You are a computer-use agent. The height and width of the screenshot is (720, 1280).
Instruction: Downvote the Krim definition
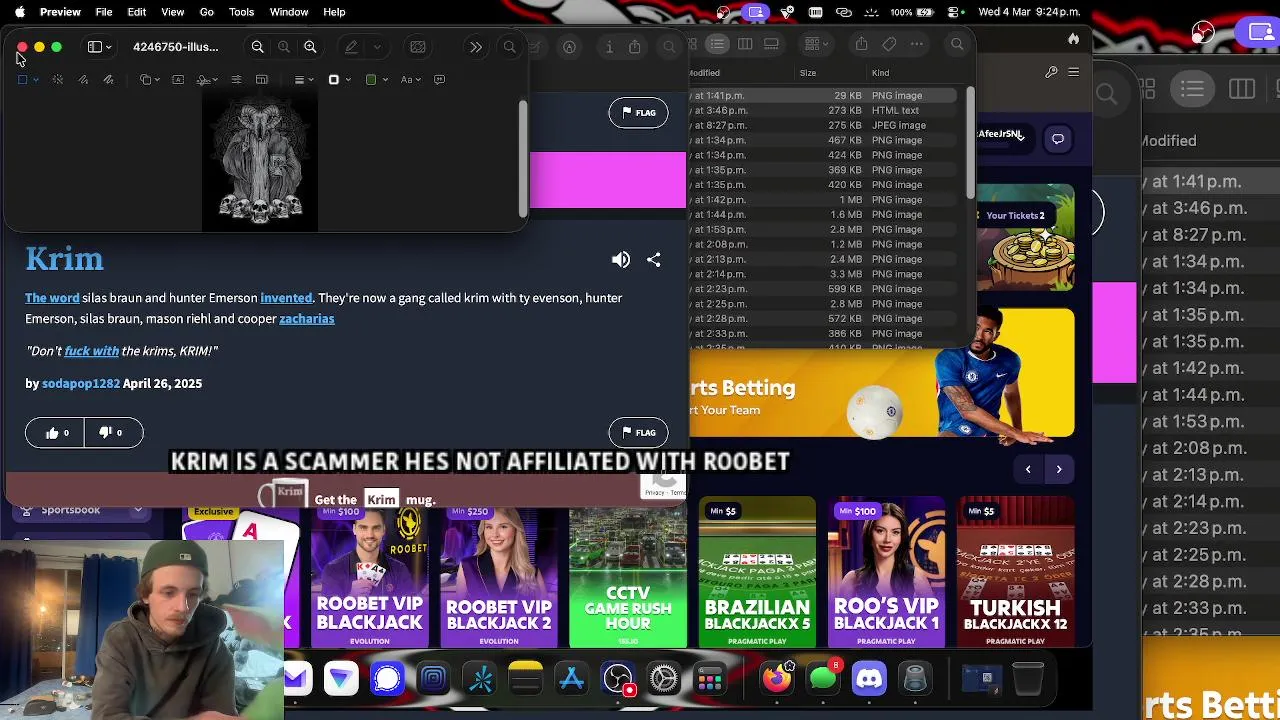tap(112, 433)
